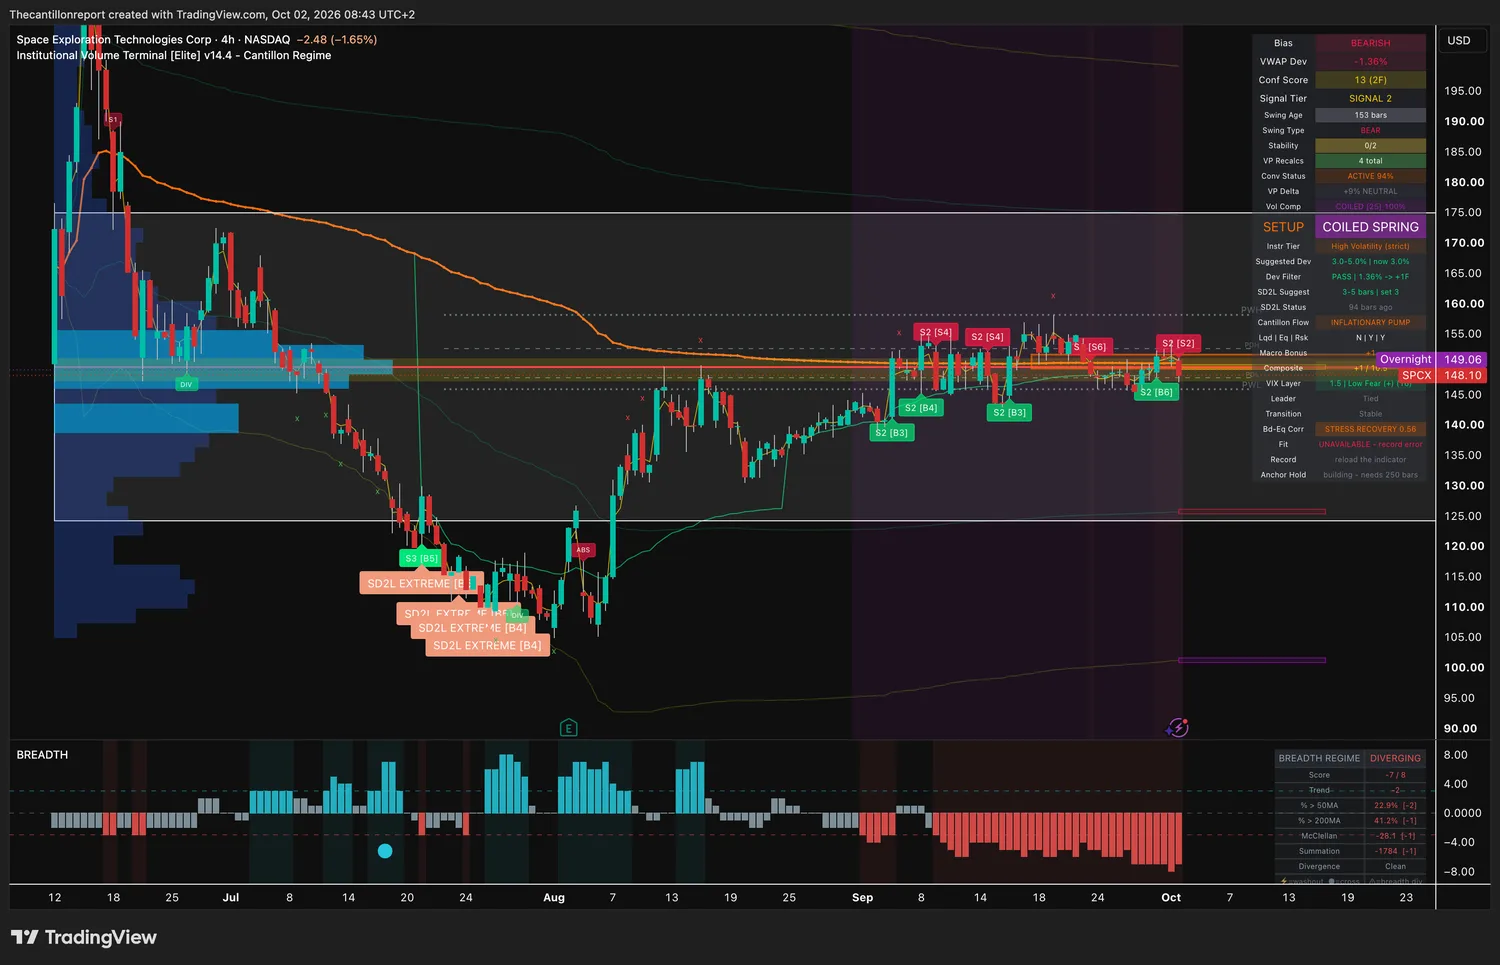Click the ACTIVE 94% Conv Status value
1500x965 pixels.
click(x=1370, y=176)
